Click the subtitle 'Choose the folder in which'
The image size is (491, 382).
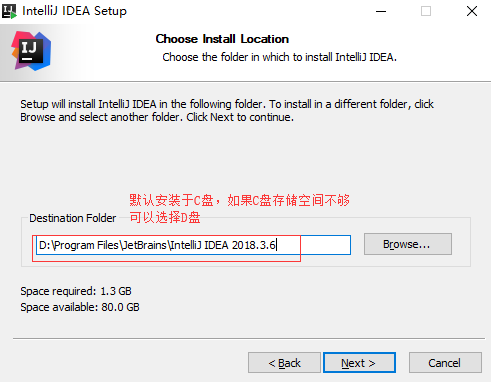pyautogui.click(x=279, y=57)
